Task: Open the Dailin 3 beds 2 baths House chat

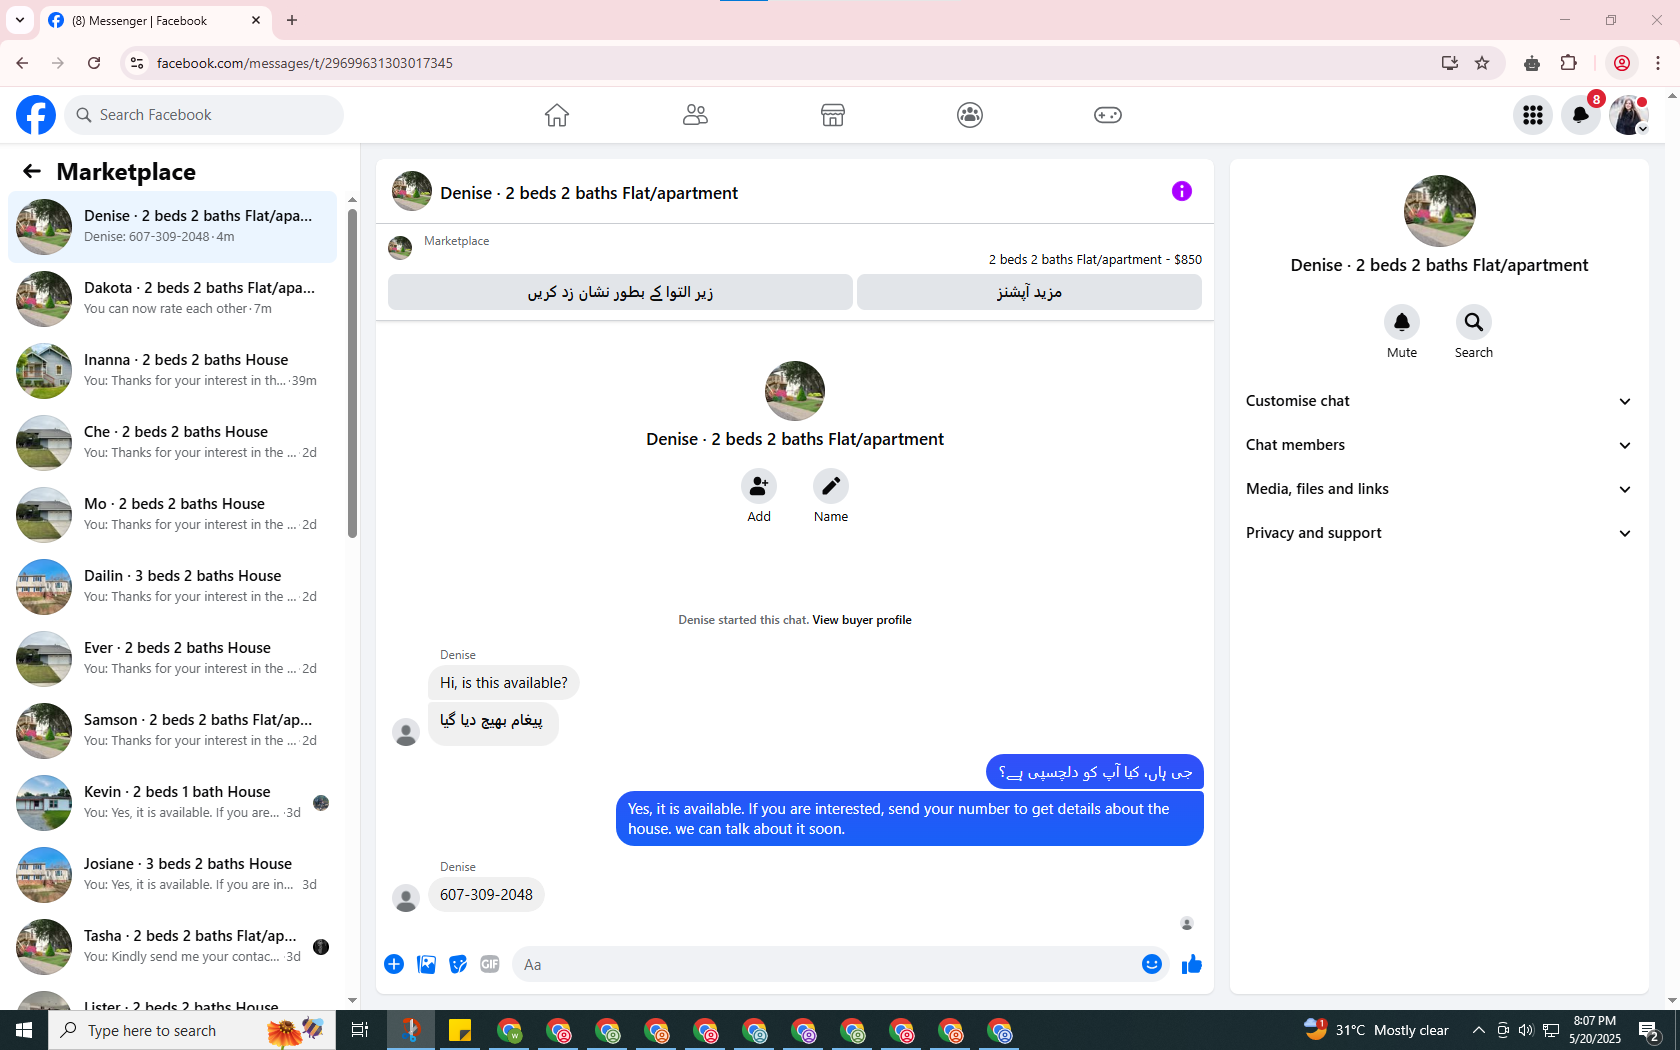Action: (172, 587)
